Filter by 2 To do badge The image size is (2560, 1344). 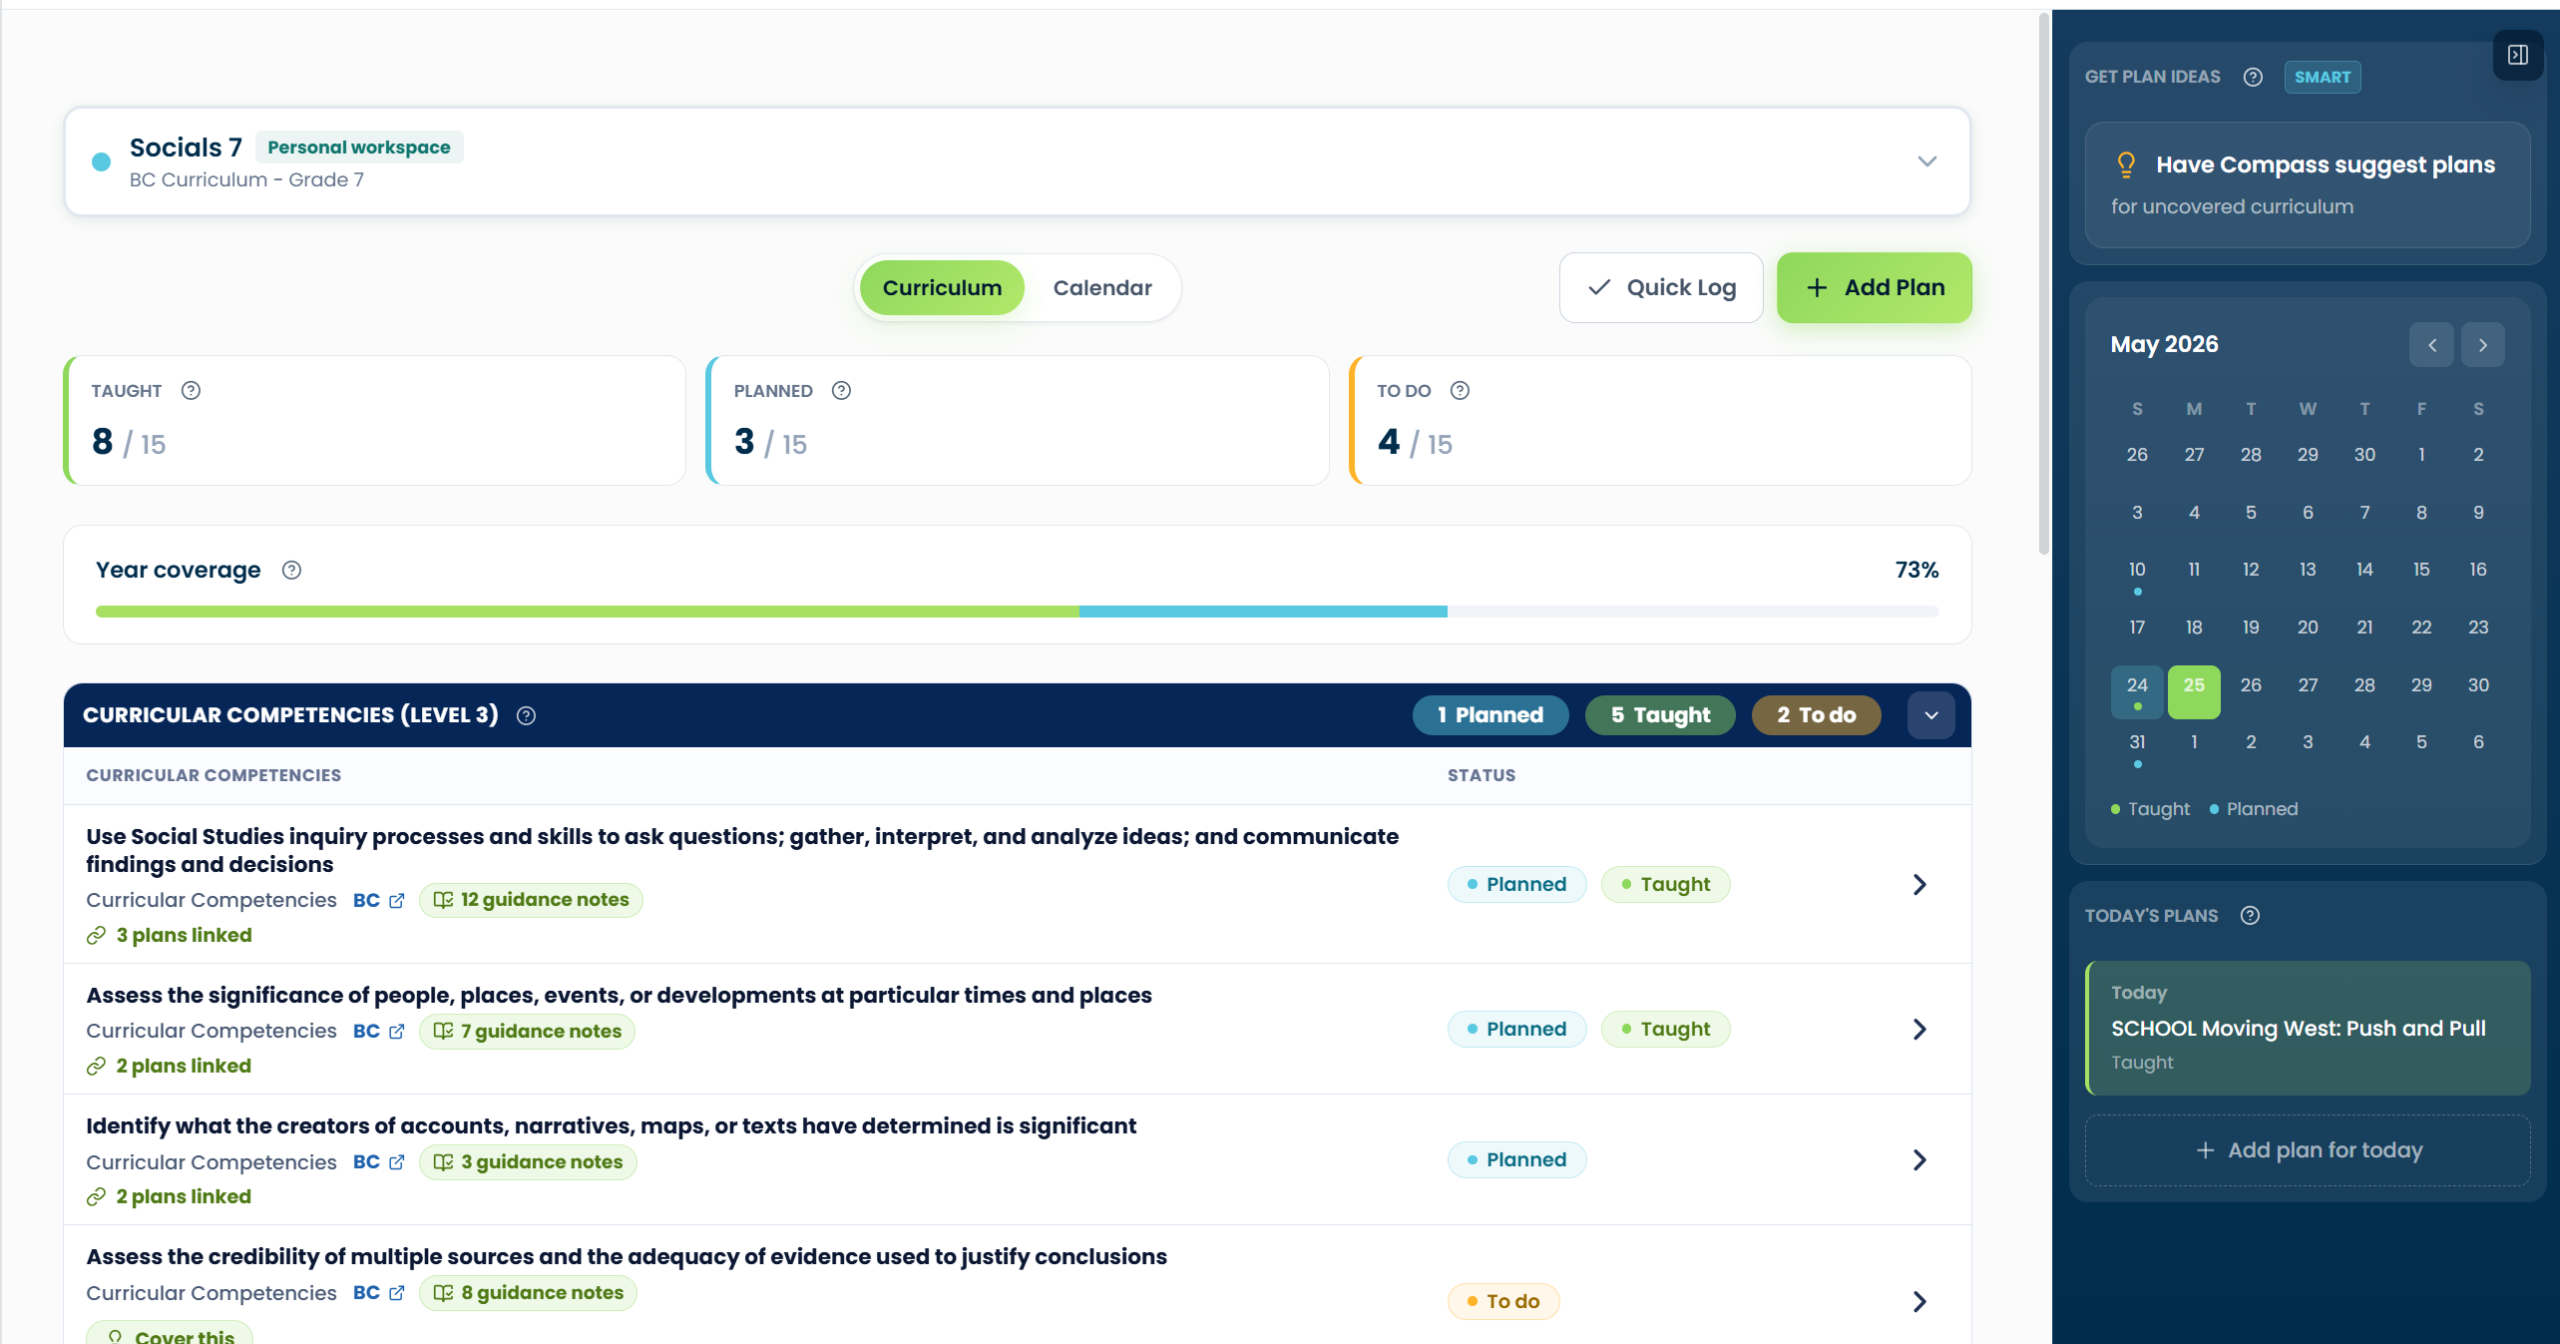(1816, 716)
